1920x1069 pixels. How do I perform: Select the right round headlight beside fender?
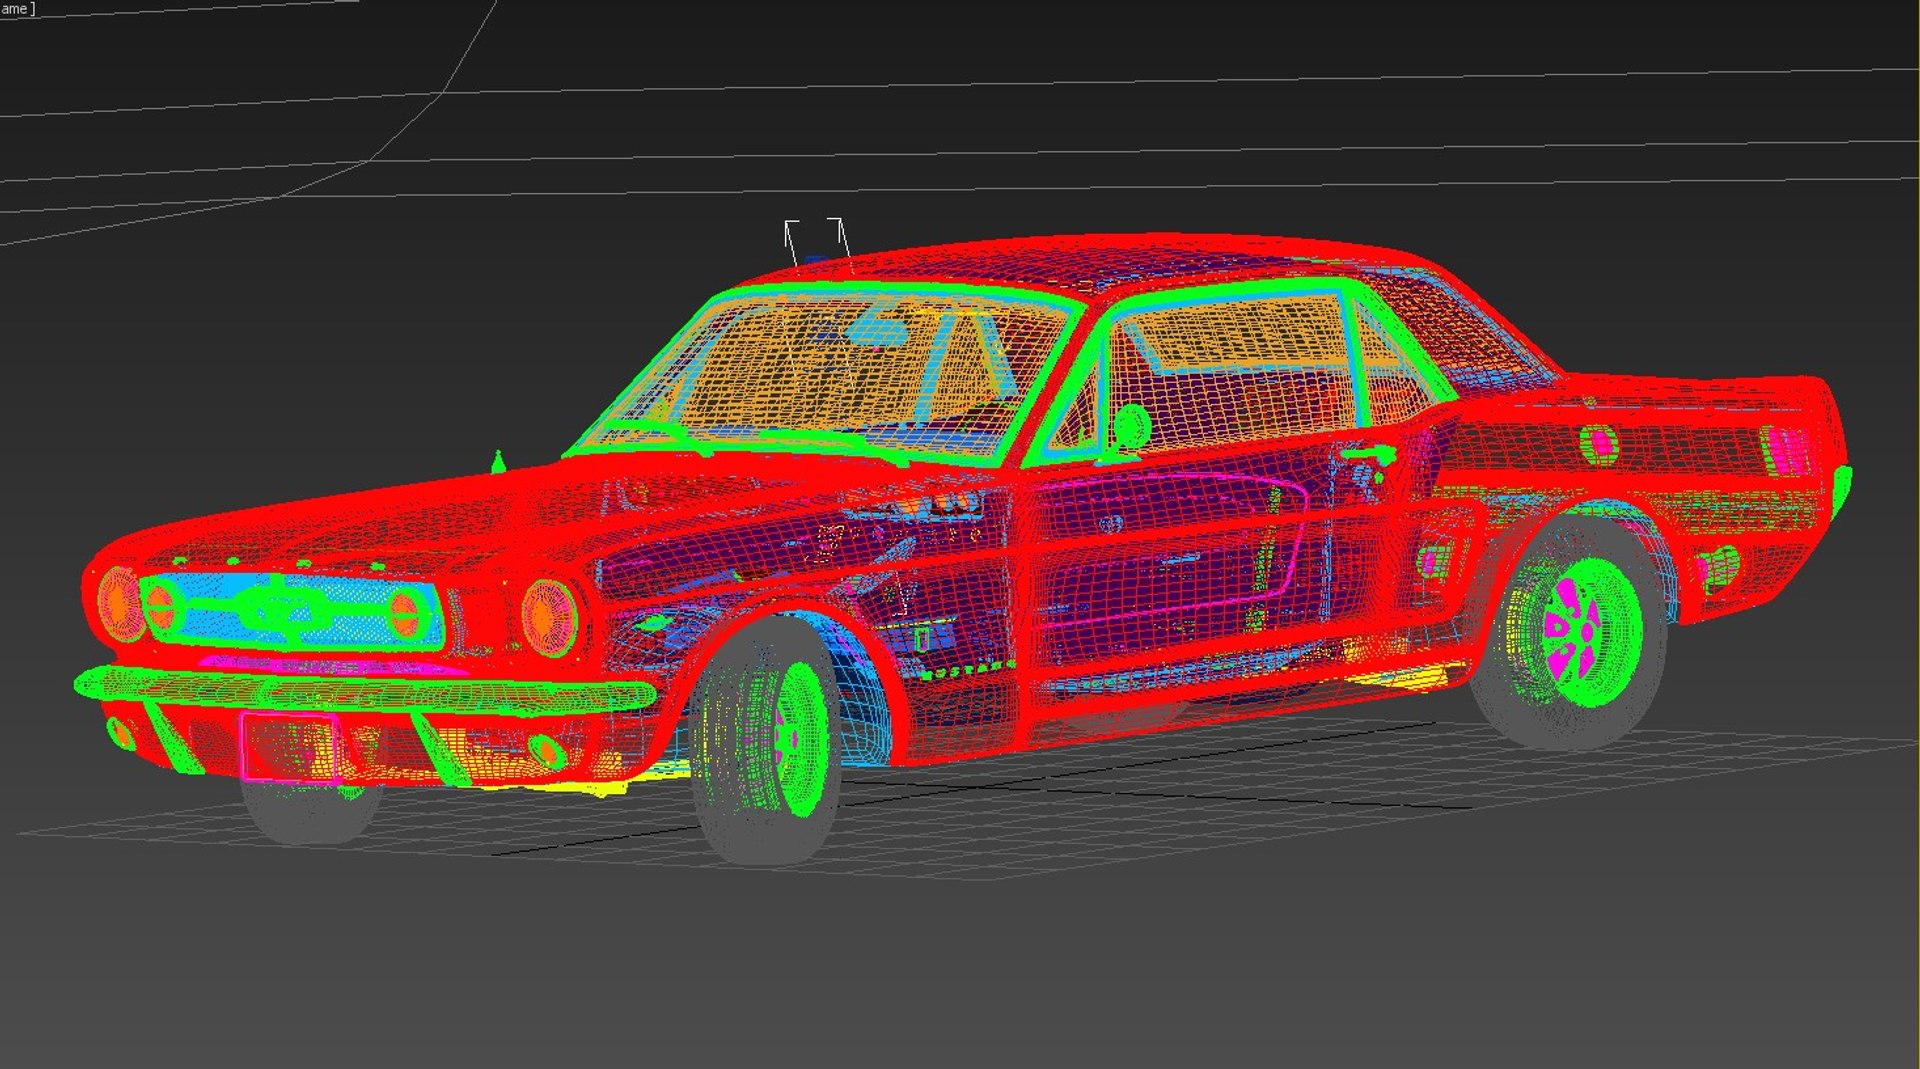pyautogui.click(x=549, y=616)
